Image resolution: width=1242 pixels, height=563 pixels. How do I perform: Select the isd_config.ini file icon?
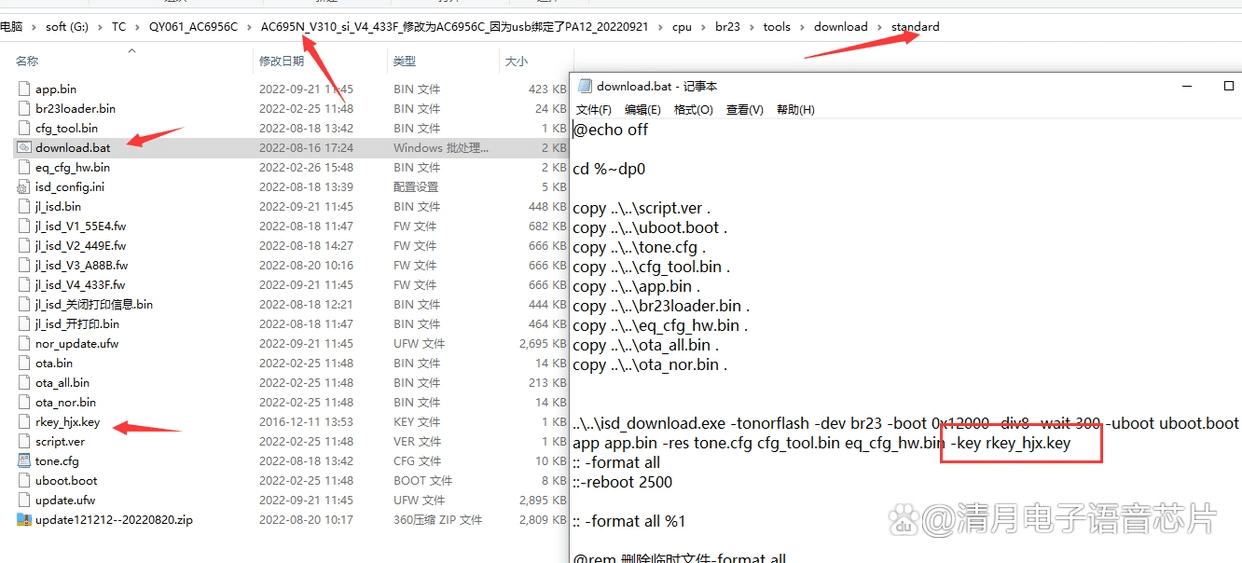point(25,187)
